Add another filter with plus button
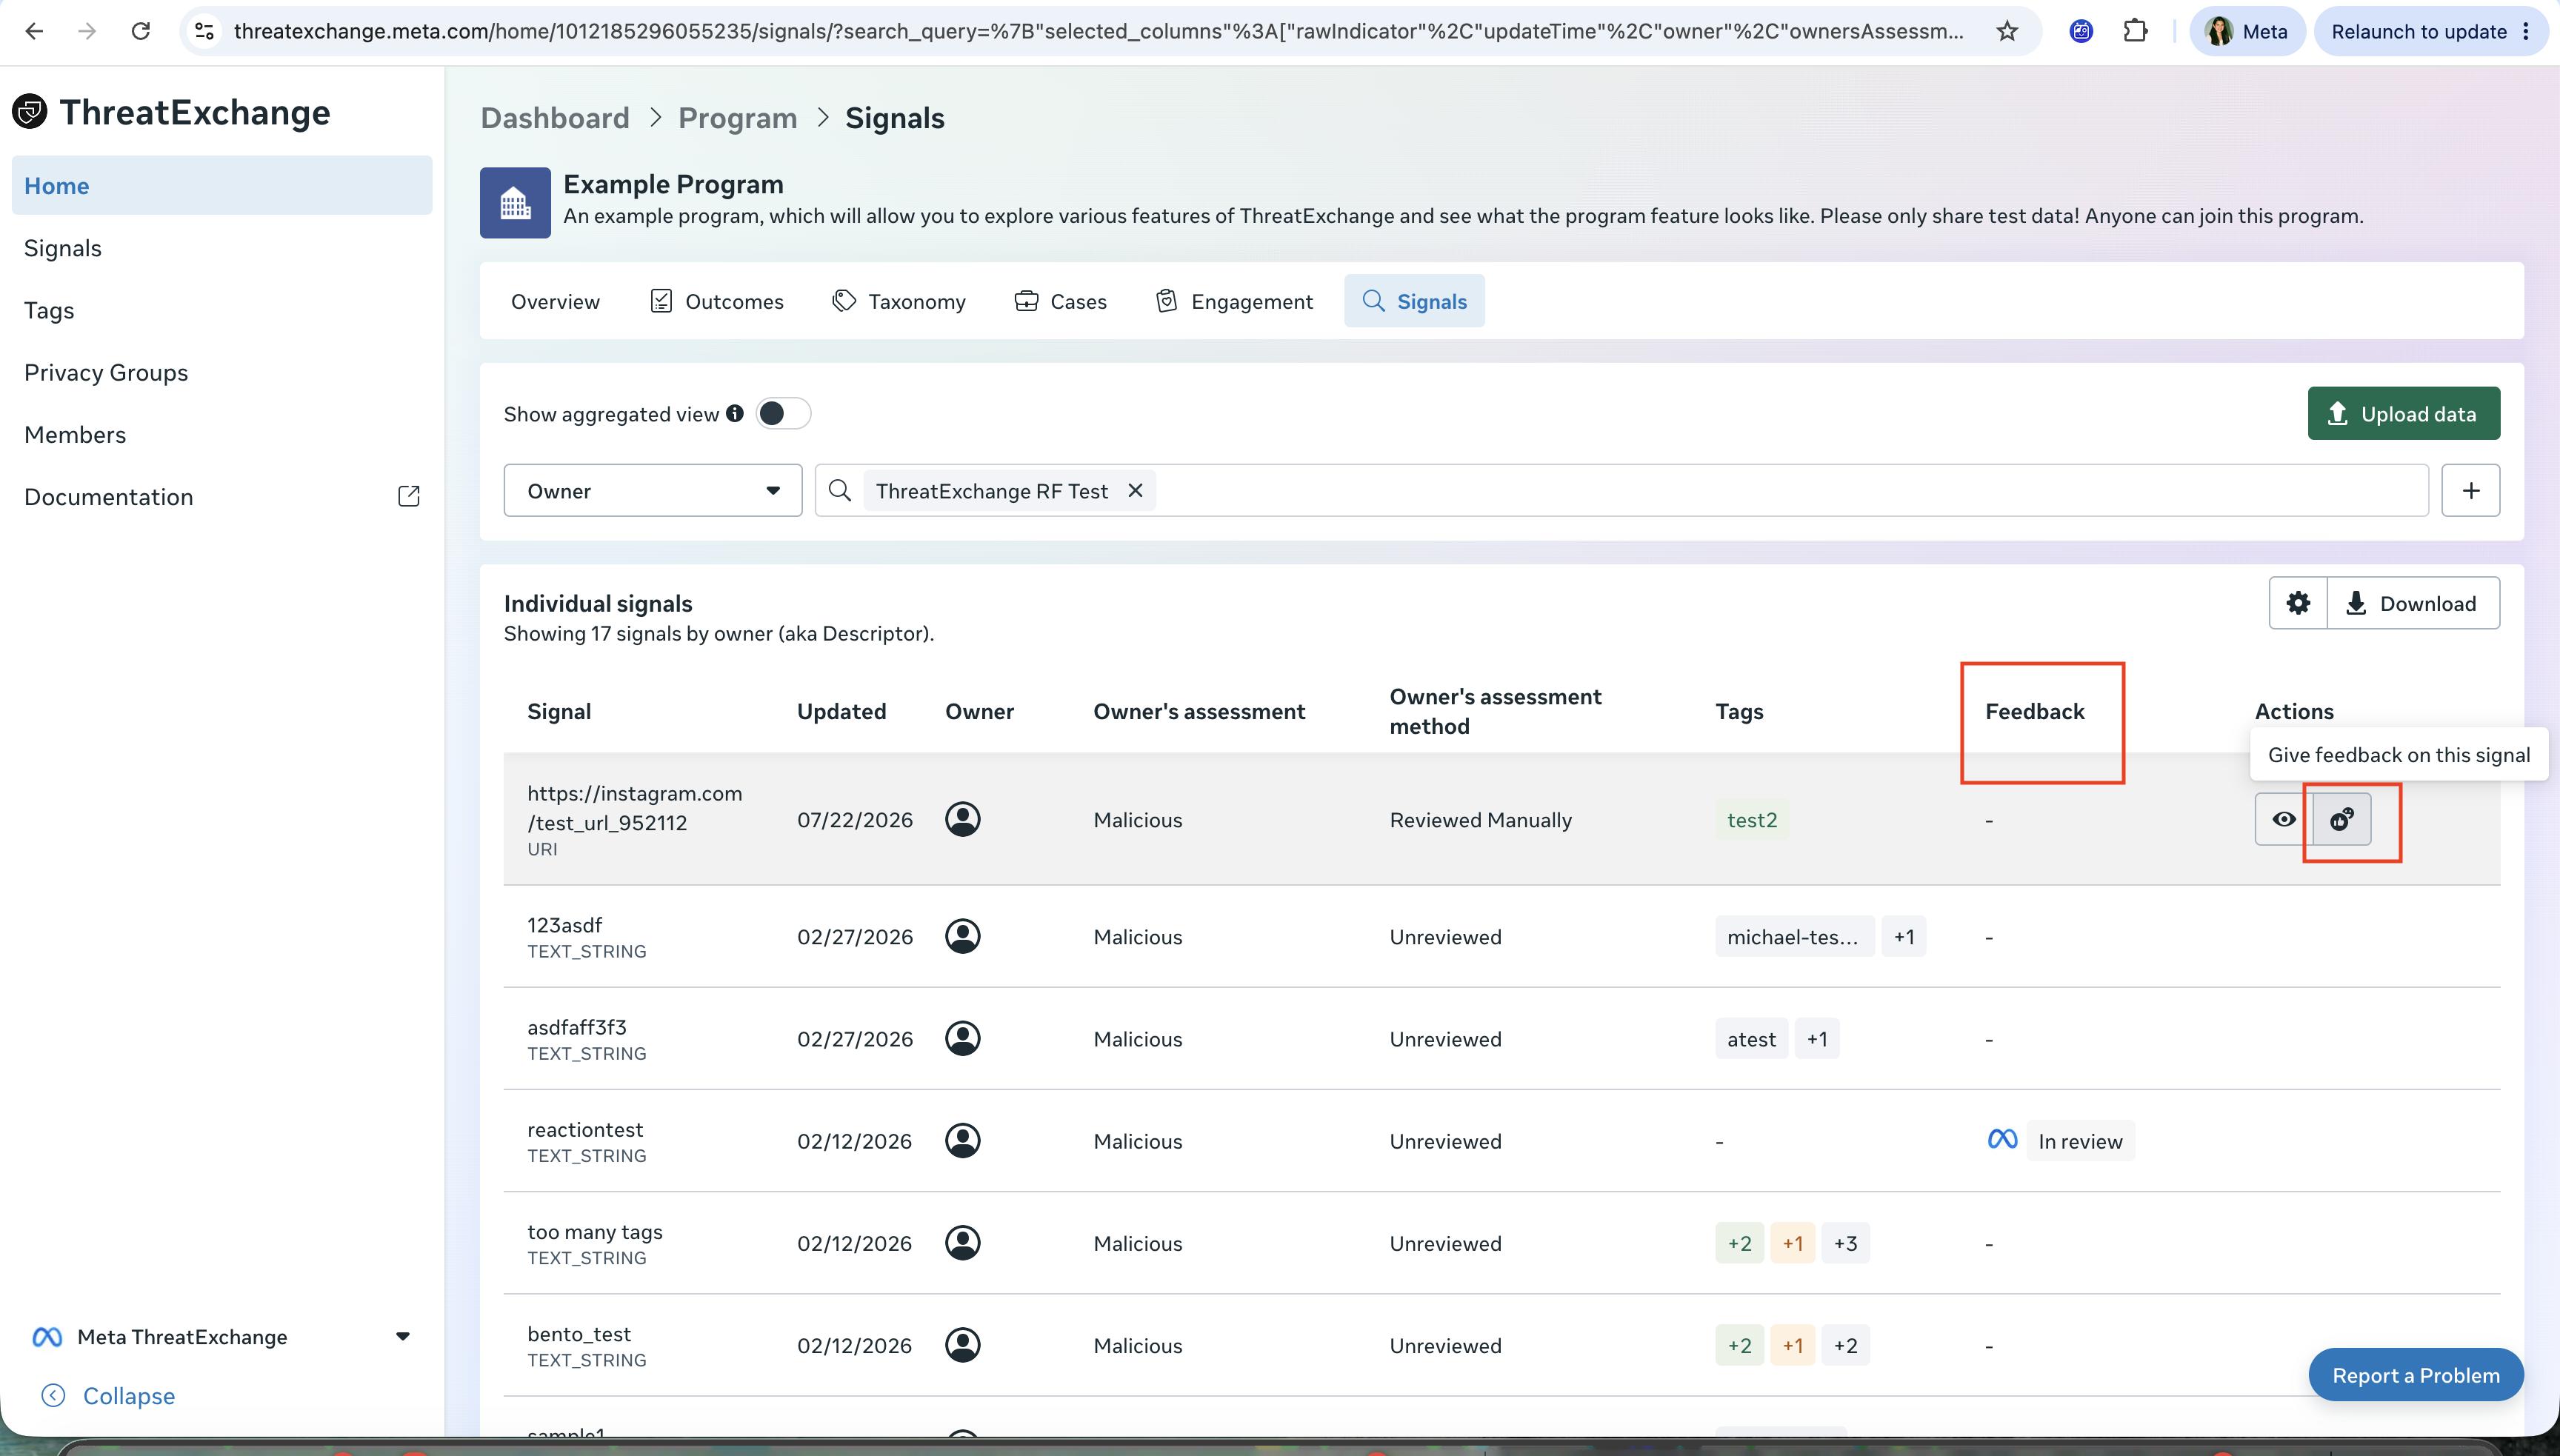This screenshot has height=1456, width=2560. coord(2470,490)
